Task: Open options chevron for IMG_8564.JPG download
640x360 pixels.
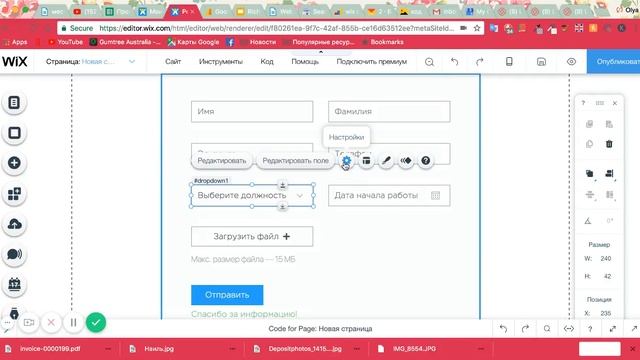Action: pos(481,349)
